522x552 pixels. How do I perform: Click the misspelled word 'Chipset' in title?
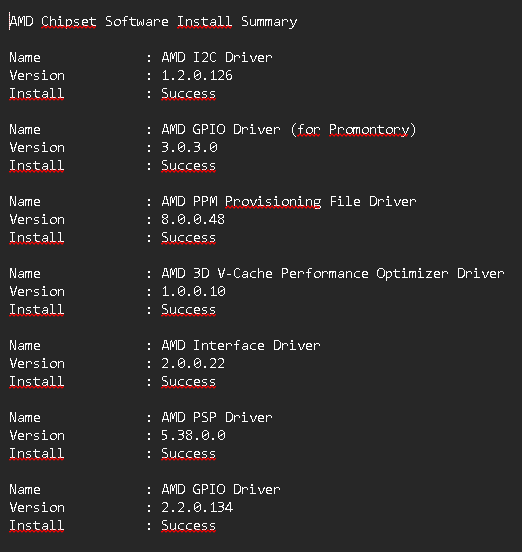69,22
